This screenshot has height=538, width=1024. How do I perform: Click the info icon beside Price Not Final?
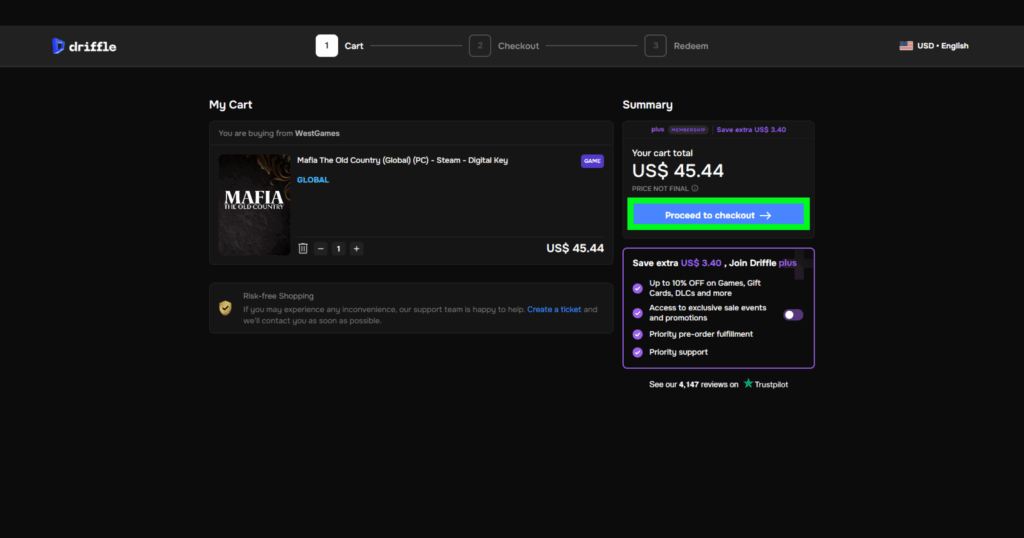click(695, 188)
